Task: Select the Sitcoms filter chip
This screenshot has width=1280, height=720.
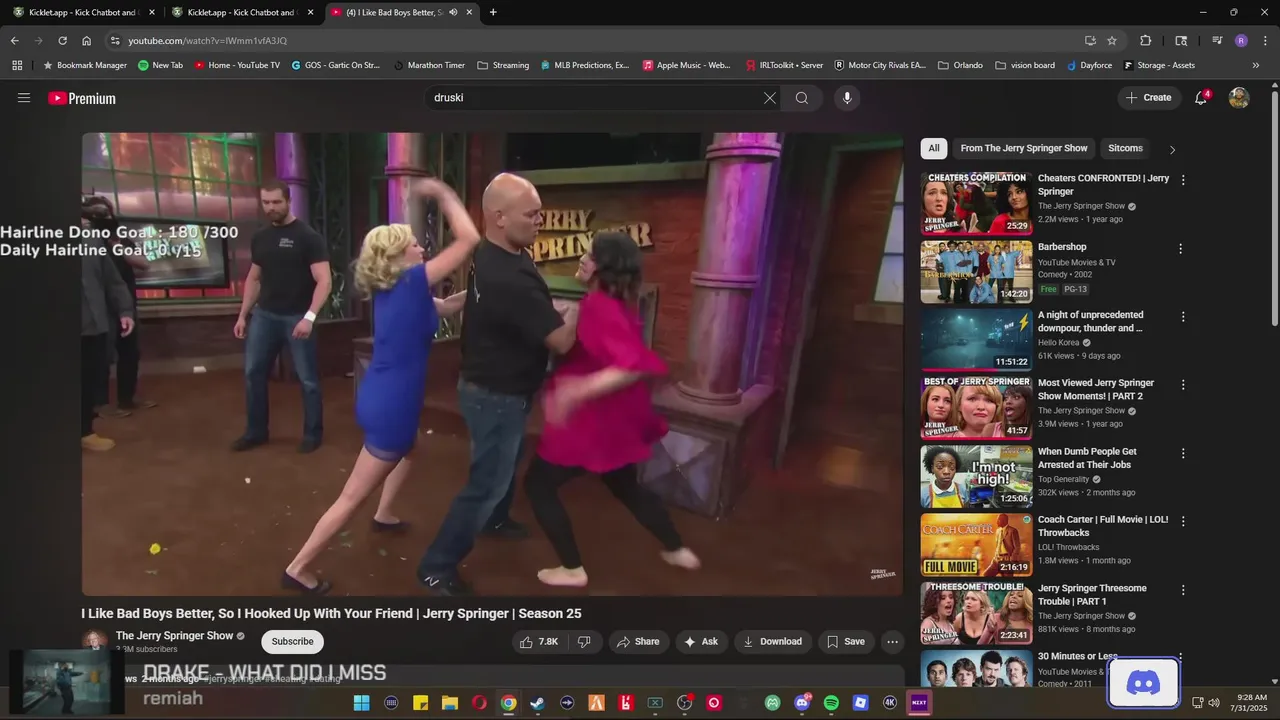Action: [x=1125, y=148]
